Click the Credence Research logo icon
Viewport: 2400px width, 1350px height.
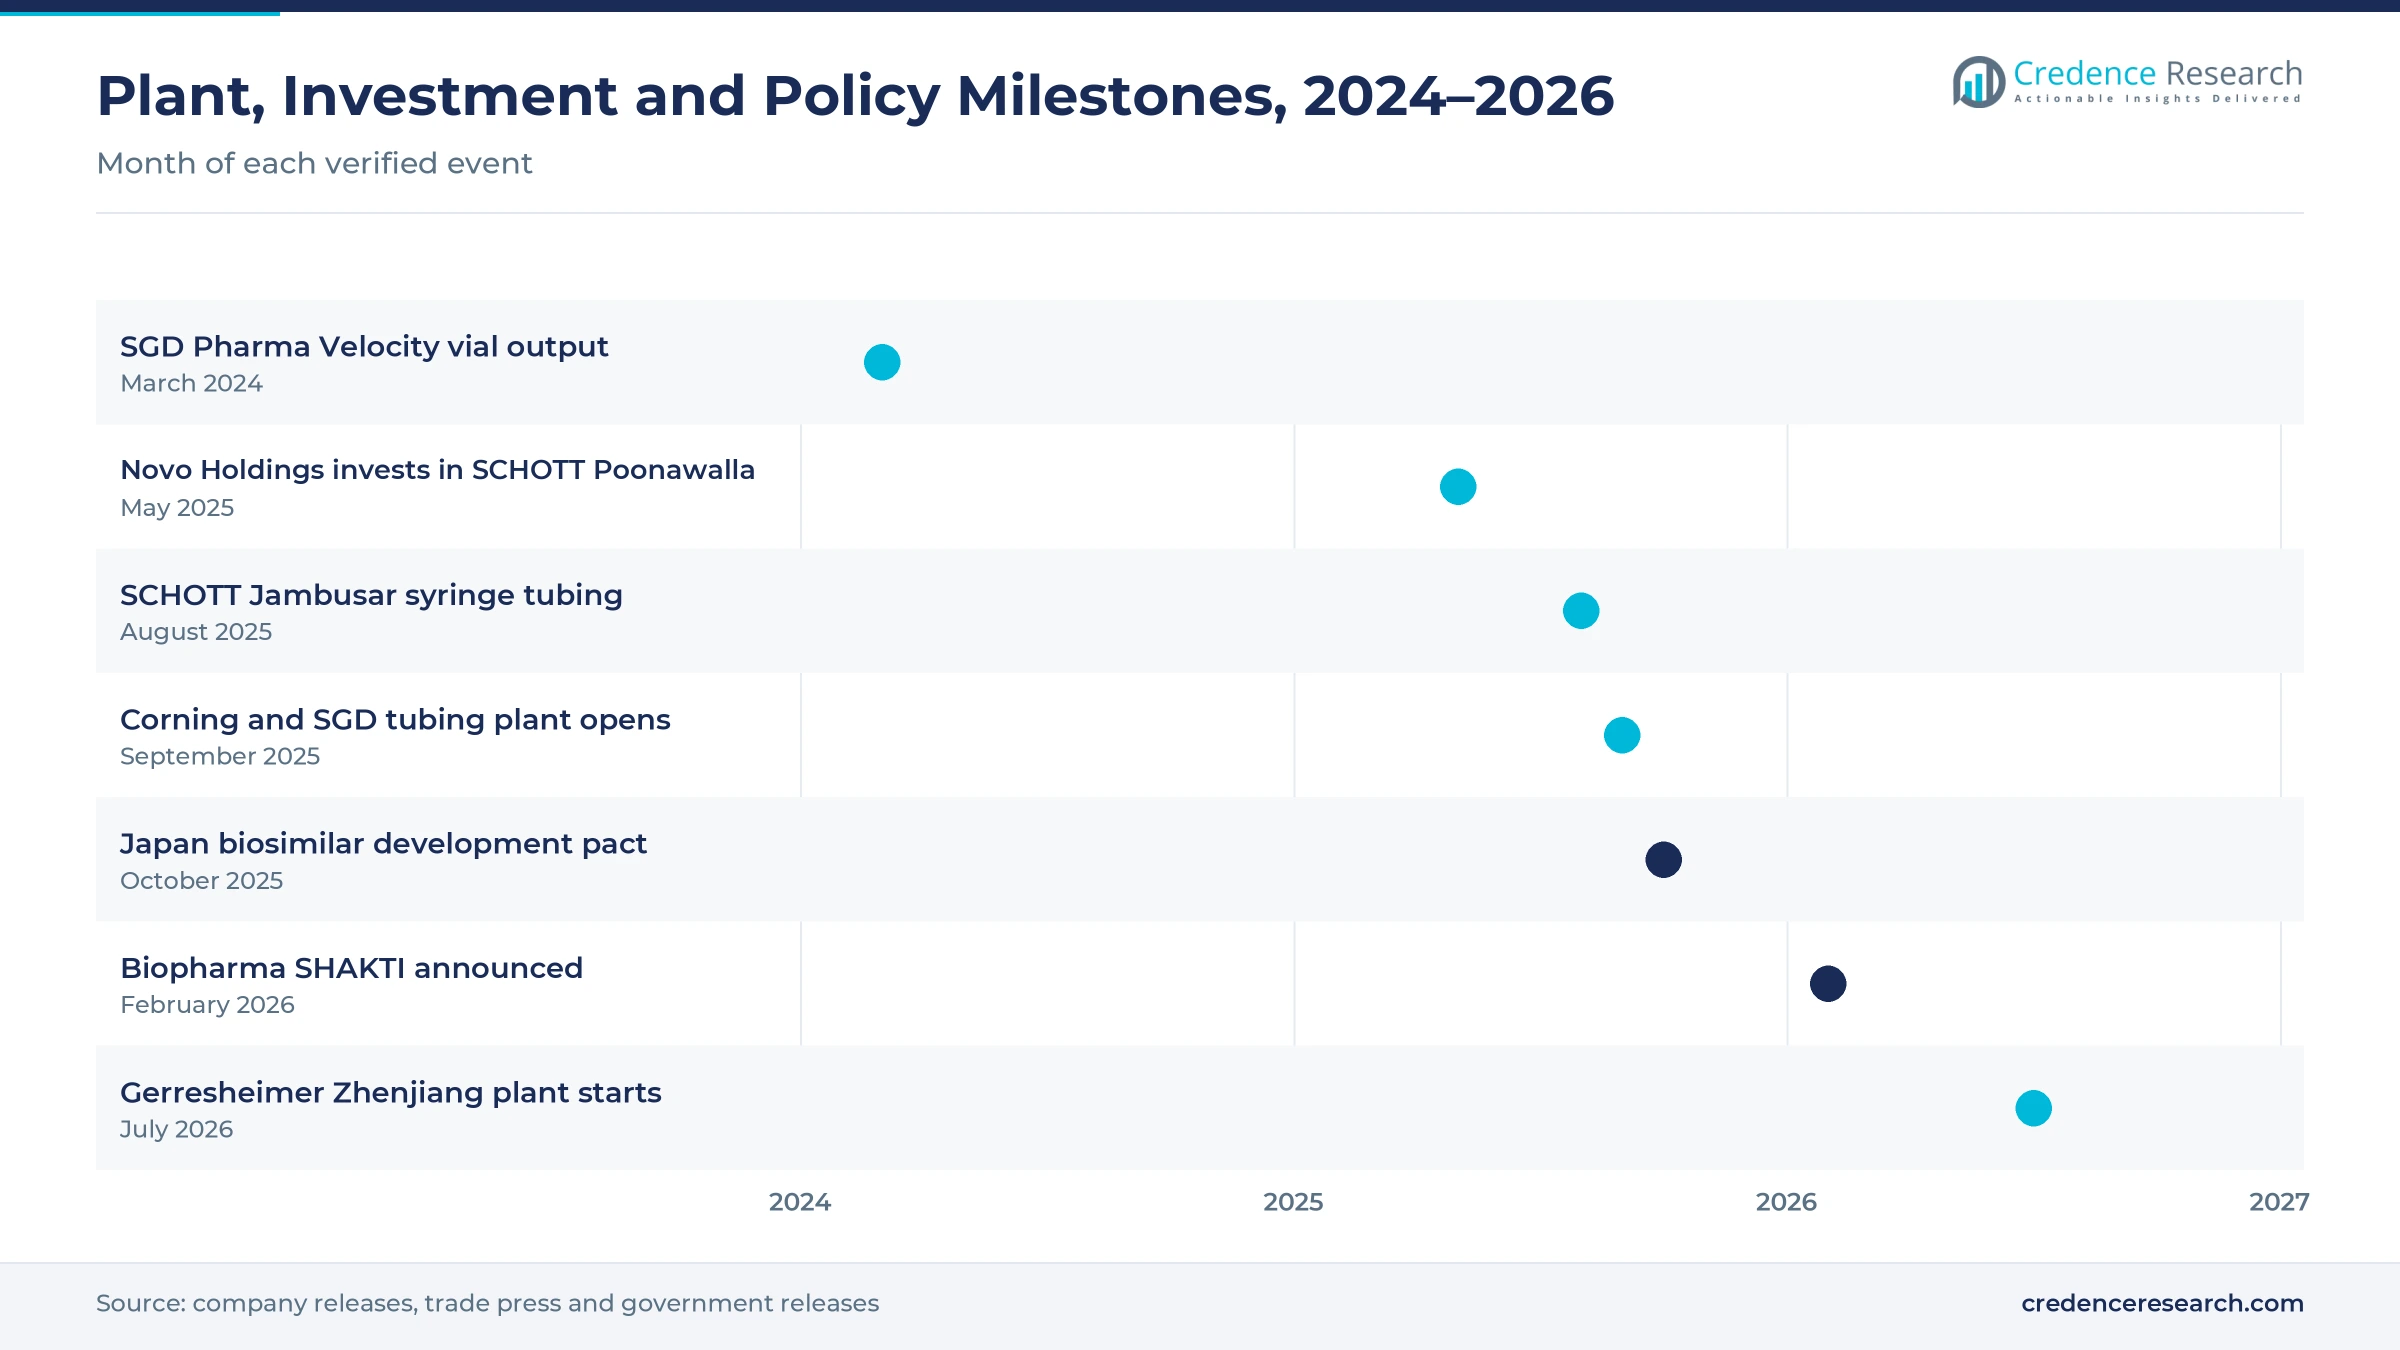tap(1978, 82)
